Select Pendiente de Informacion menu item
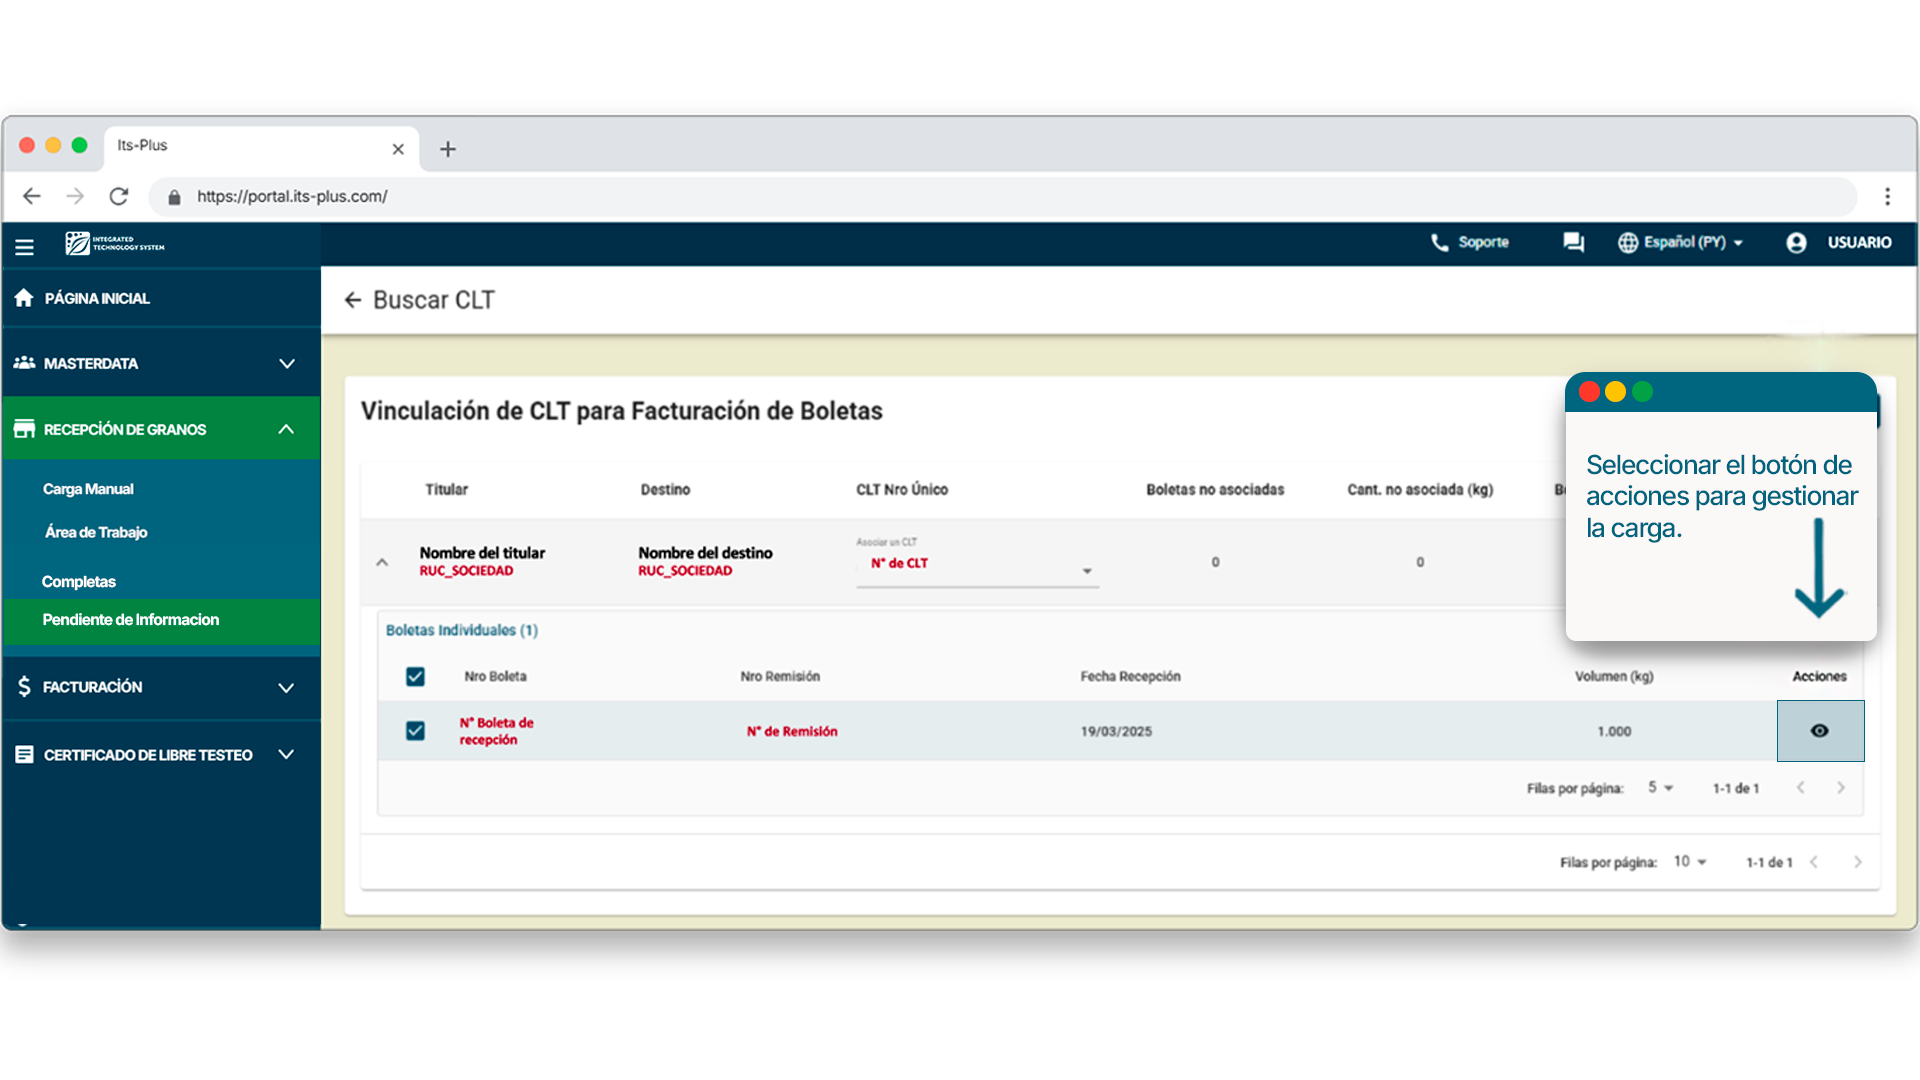 point(131,620)
